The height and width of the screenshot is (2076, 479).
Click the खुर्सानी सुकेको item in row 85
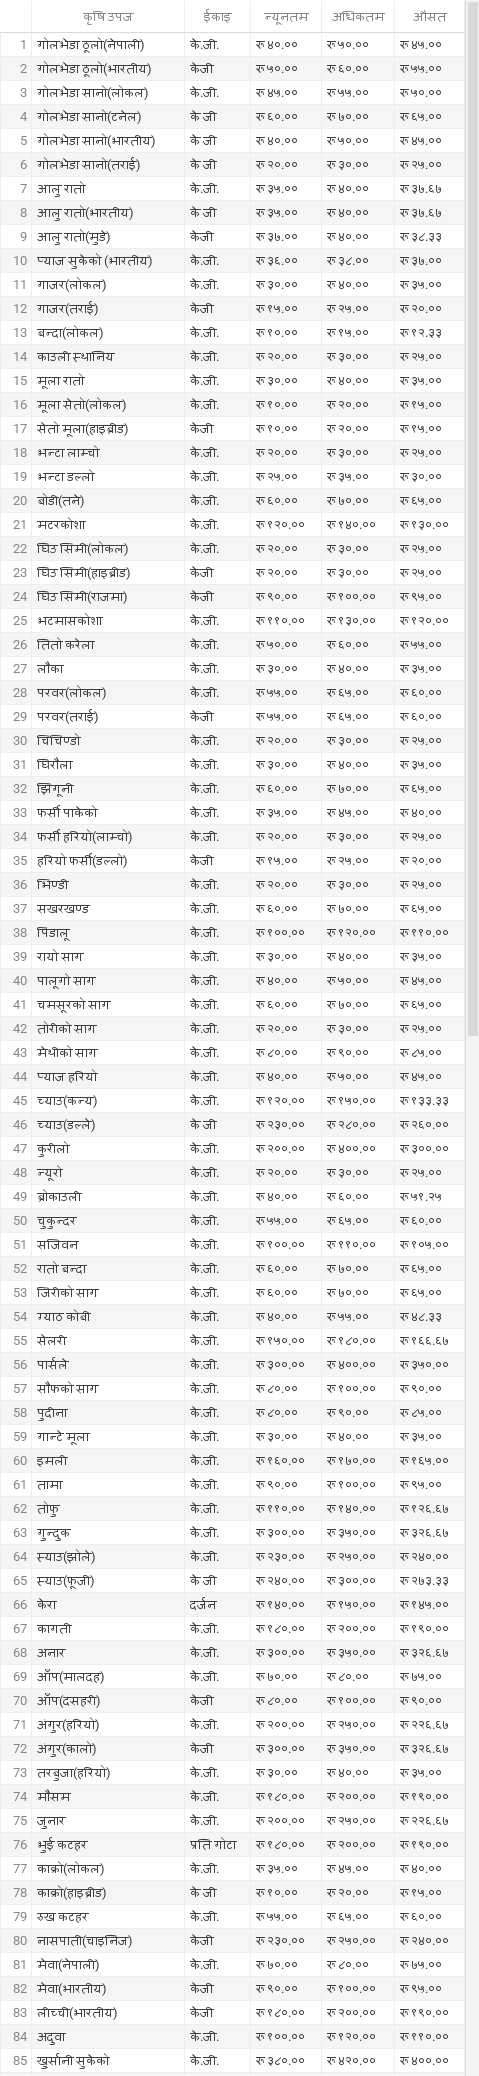click(73, 2061)
